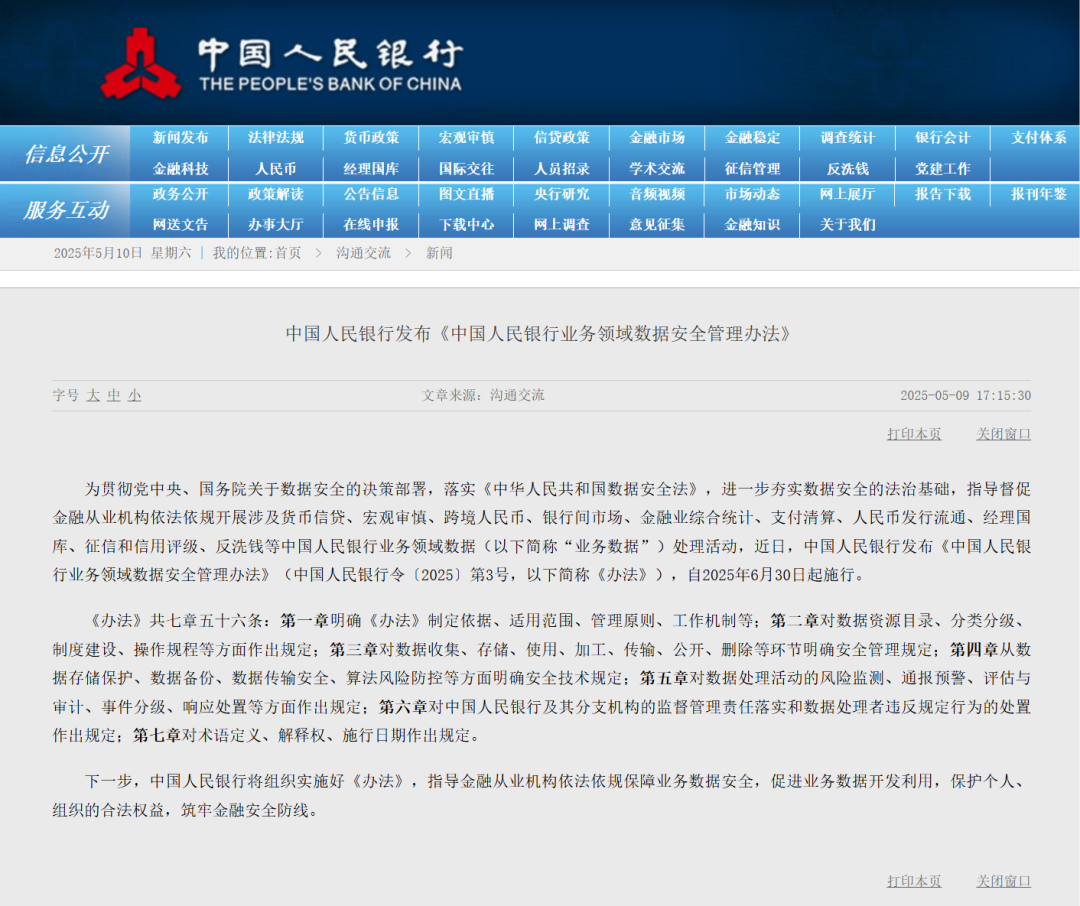This screenshot has height=906, width=1080.
Task: Visit the 下载中心 page
Action: 466,224
